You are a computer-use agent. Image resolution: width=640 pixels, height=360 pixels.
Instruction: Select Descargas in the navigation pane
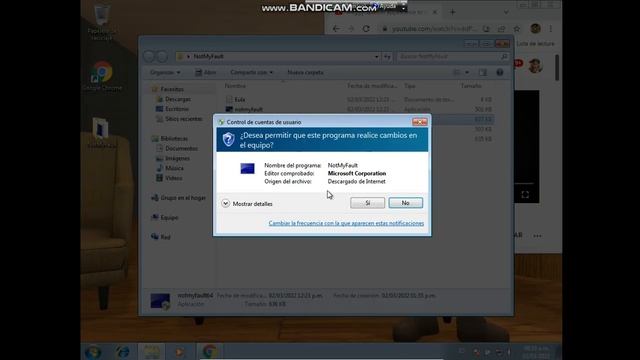(x=173, y=99)
